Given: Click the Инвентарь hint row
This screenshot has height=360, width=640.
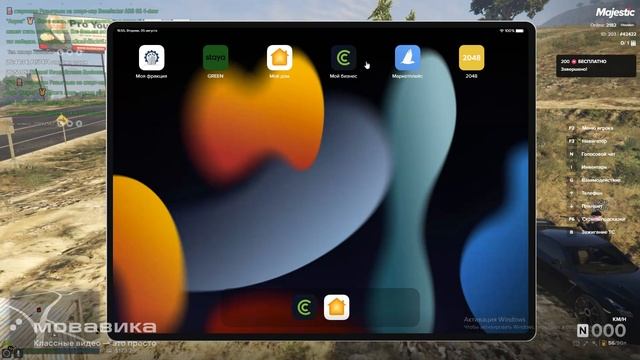Looking at the screenshot, I should pos(588,167).
